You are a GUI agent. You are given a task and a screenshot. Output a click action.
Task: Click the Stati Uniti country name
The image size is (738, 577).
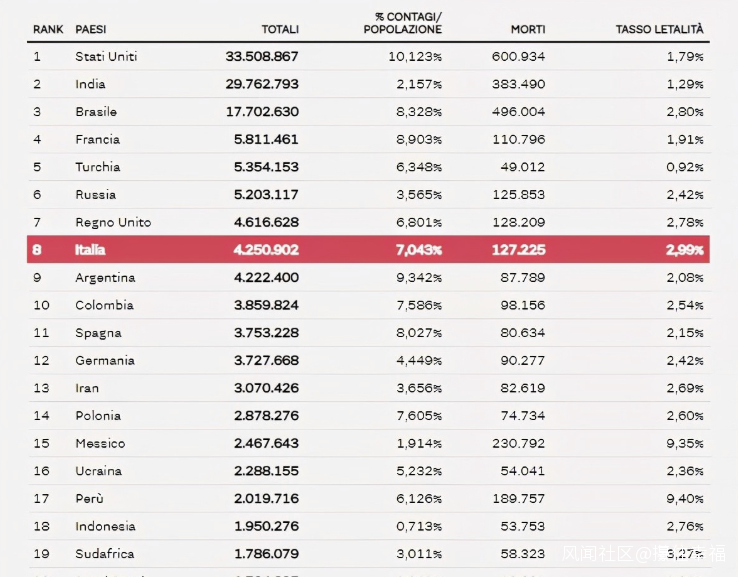coord(106,57)
